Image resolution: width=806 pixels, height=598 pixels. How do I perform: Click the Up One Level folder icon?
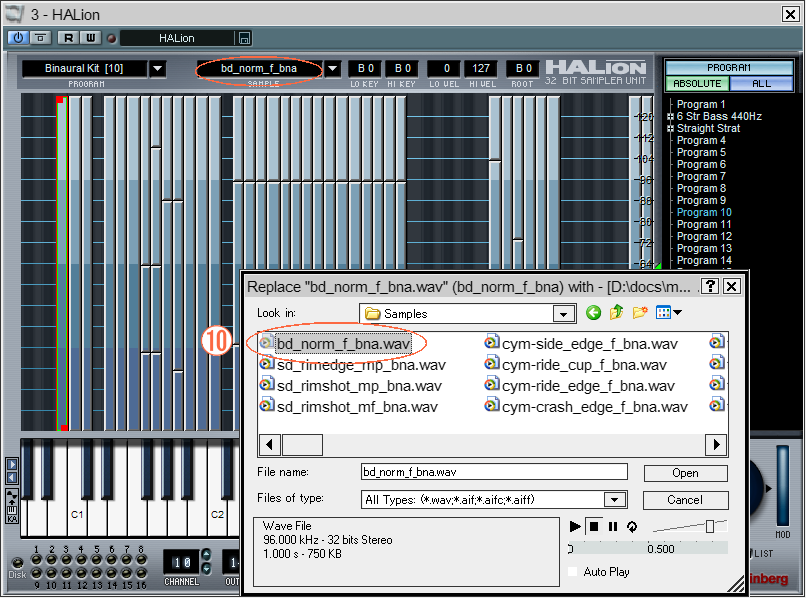click(616, 312)
